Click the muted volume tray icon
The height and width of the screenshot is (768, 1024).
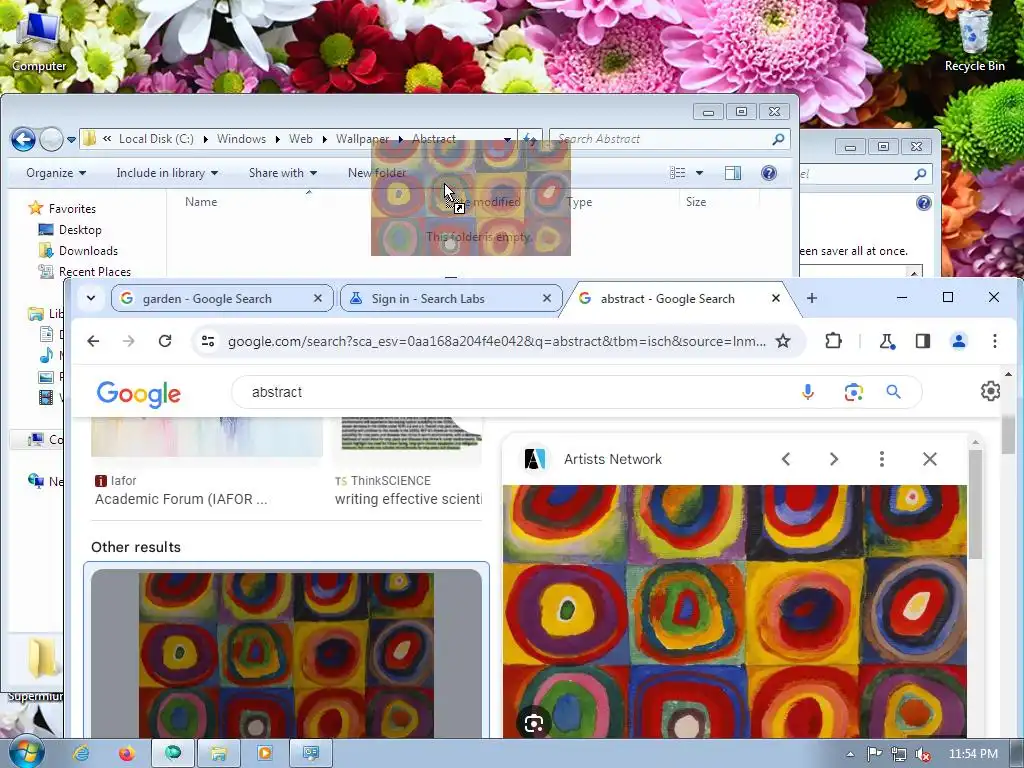tap(923, 754)
